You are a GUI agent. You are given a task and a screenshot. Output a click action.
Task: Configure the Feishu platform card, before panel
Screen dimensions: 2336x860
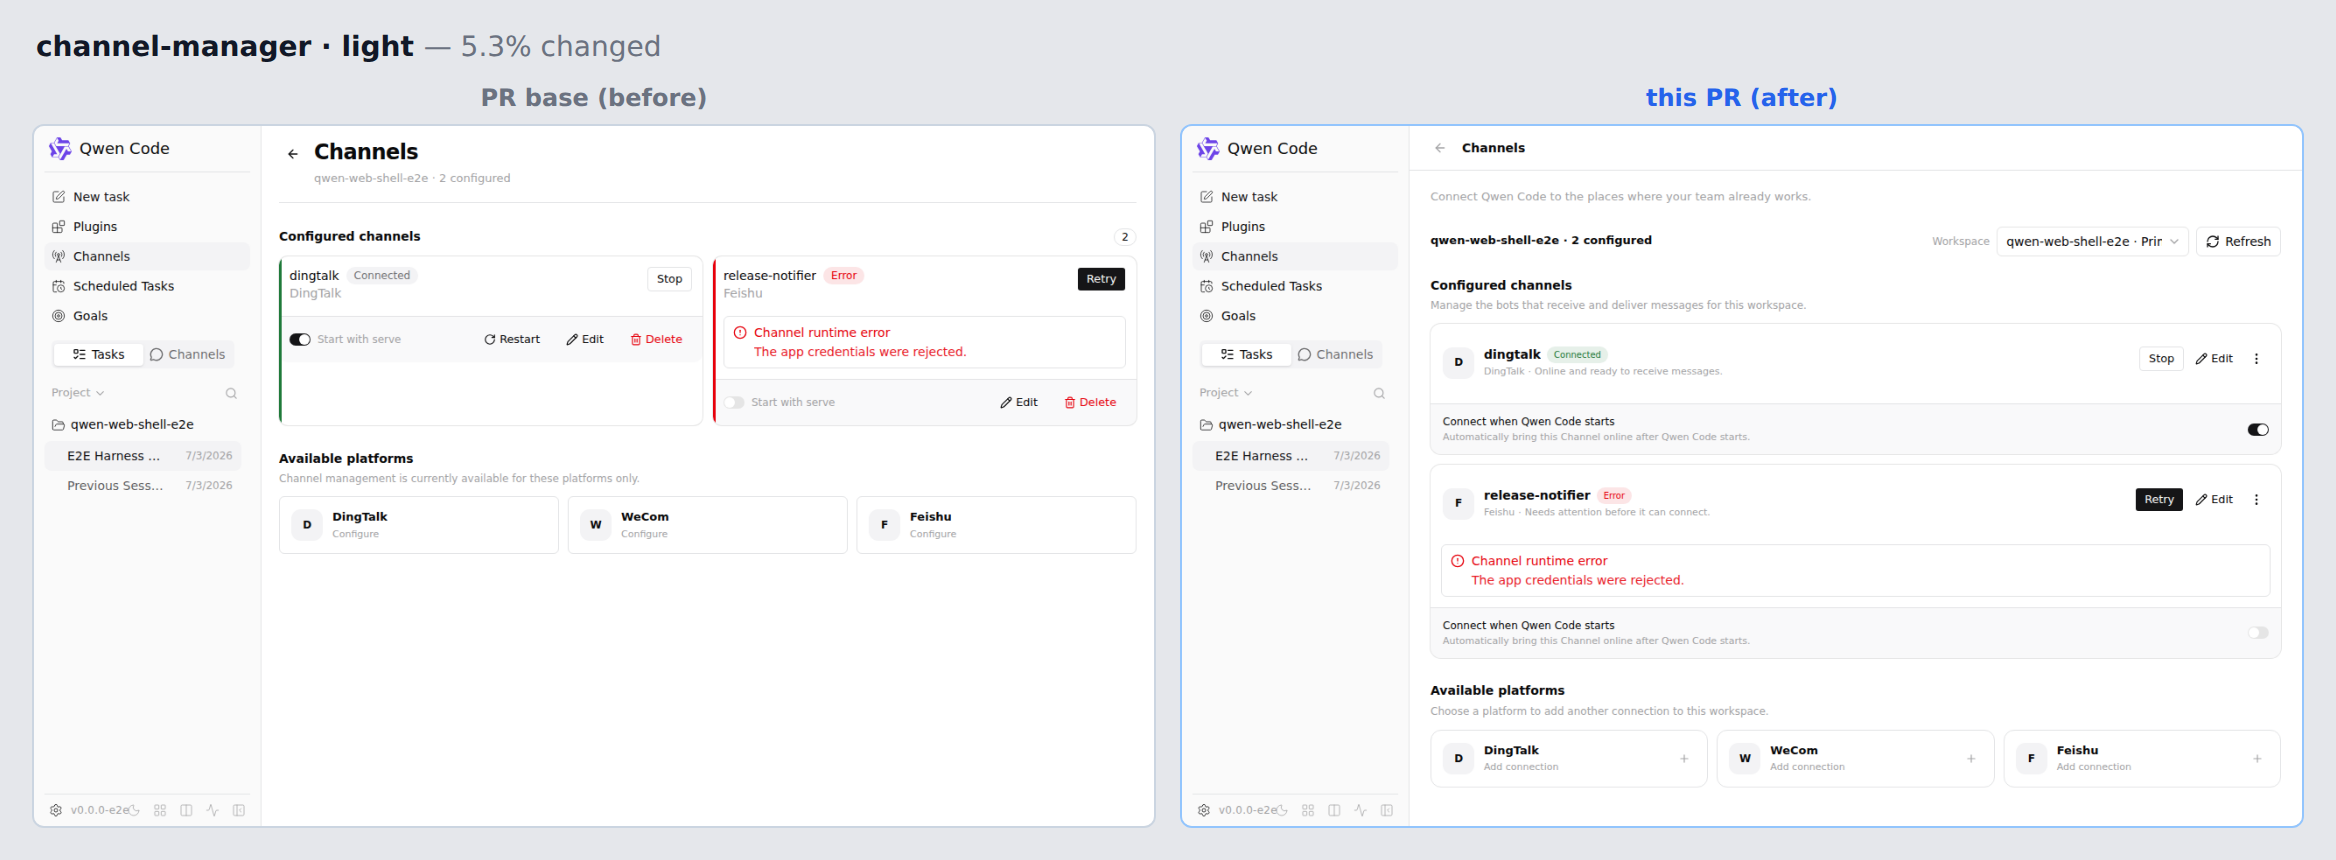(x=996, y=525)
